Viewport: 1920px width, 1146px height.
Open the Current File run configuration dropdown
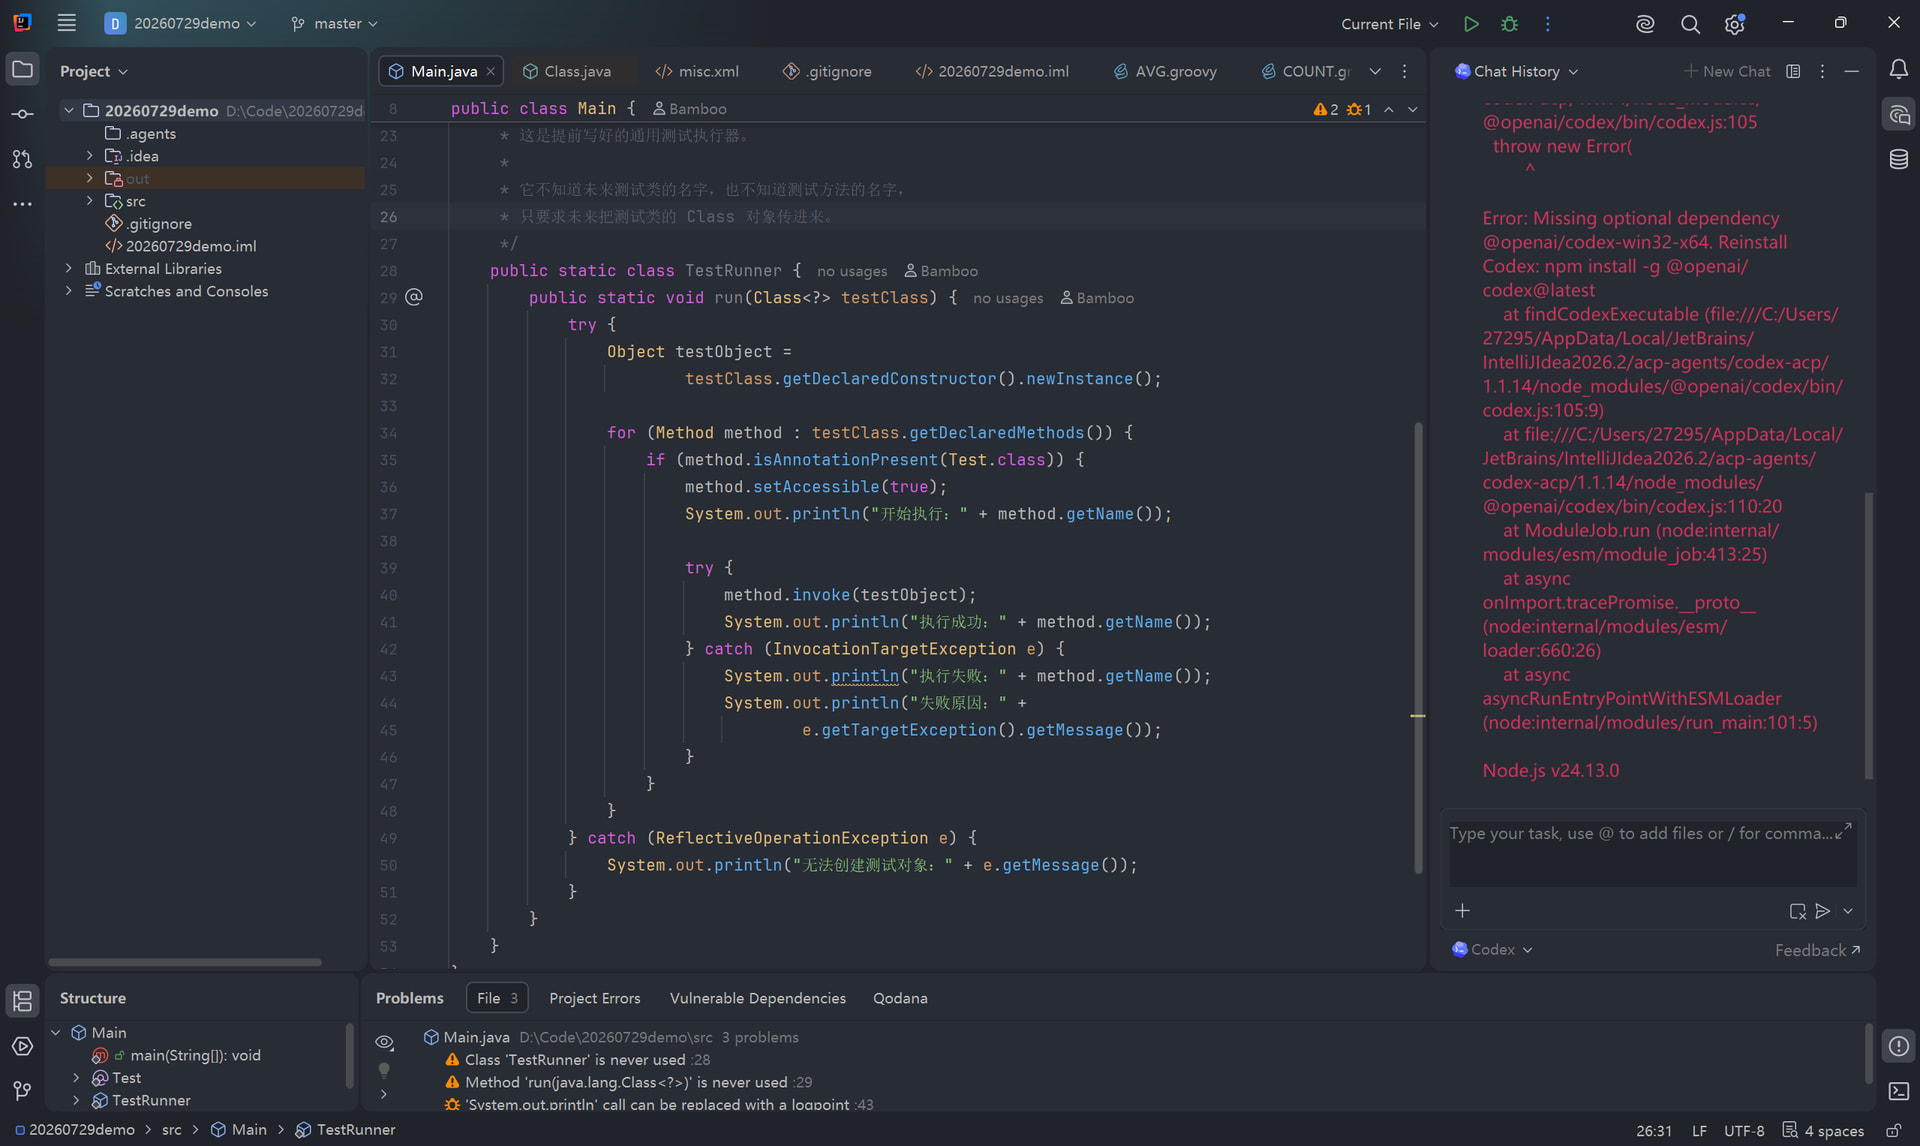tap(1389, 24)
